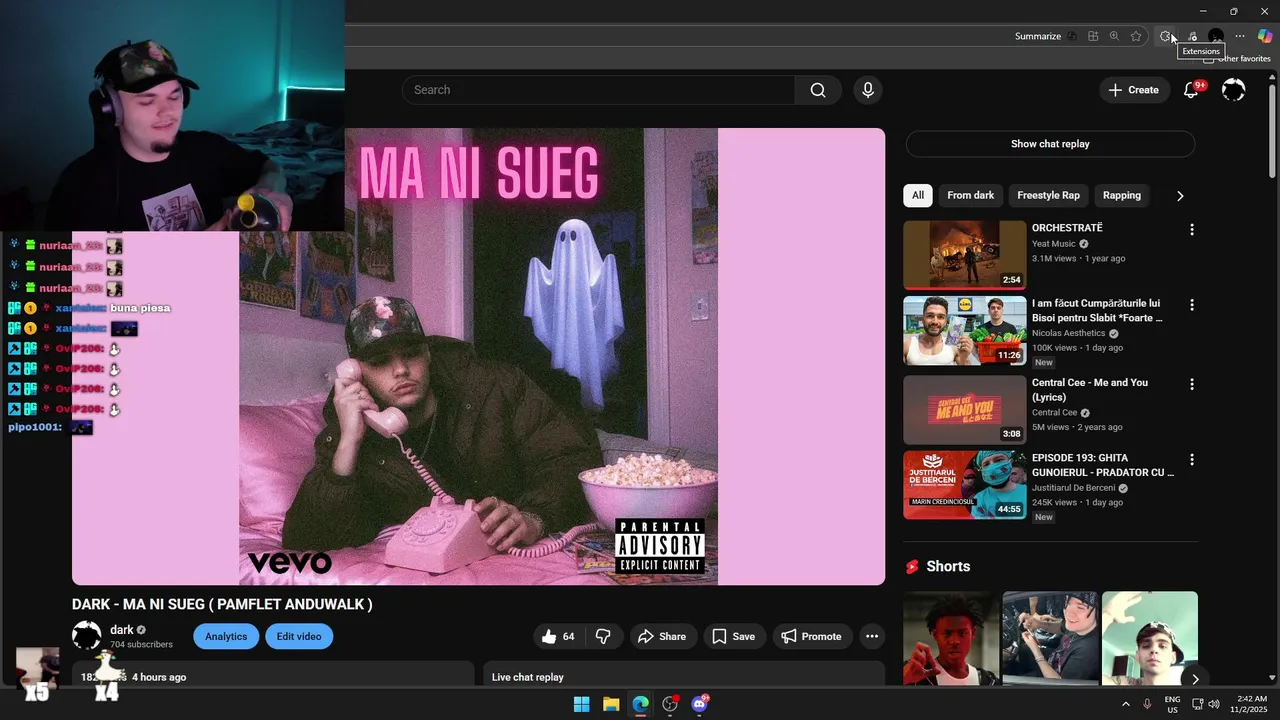Open the clock showing 2:42 AM
This screenshot has width=1280, height=720.
point(1251,704)
